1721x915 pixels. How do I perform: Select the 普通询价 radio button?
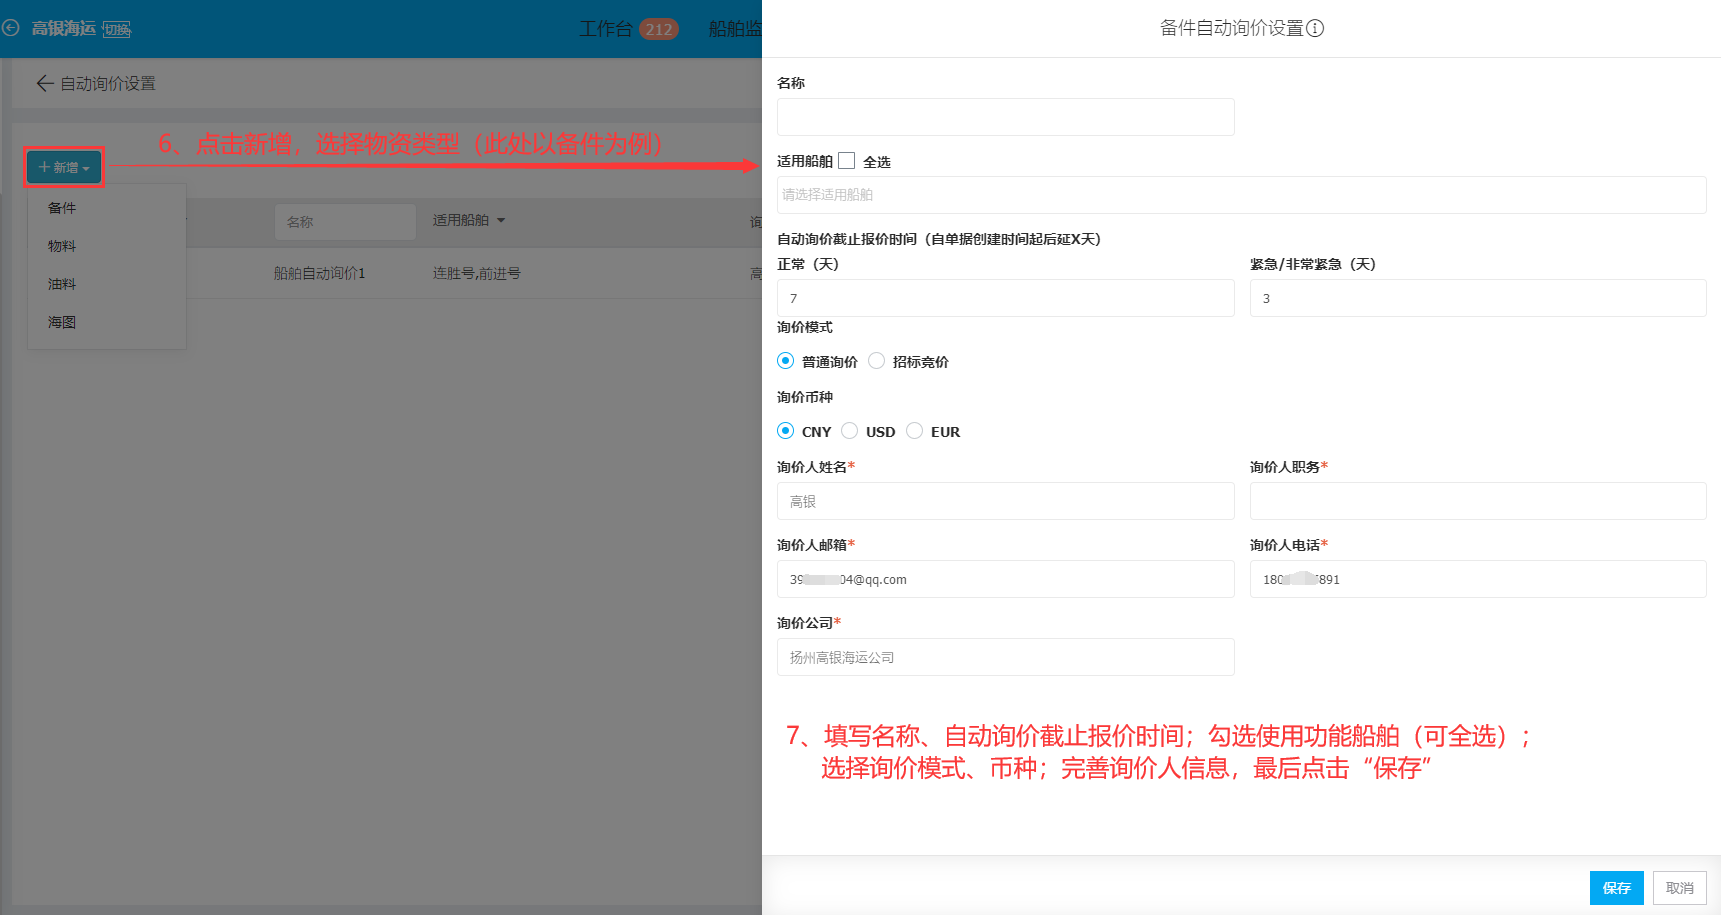[x=786, y=361]
